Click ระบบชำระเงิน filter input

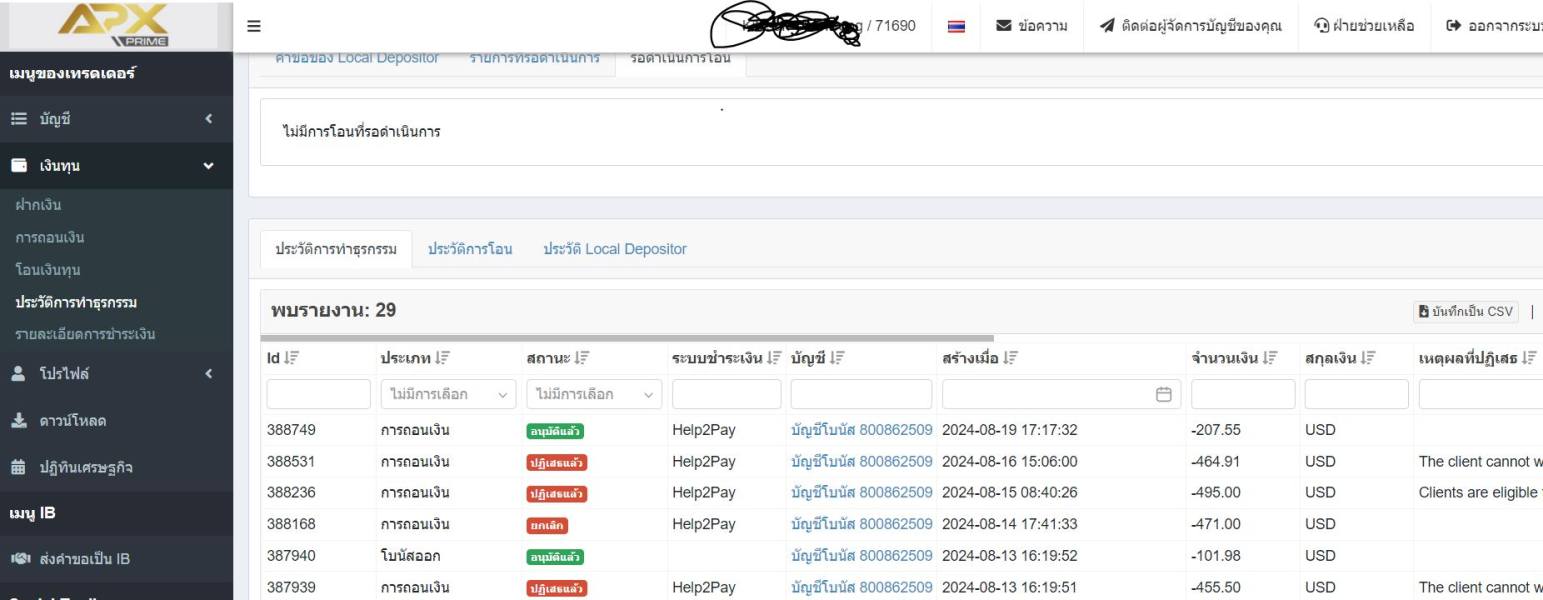(726, 395)
